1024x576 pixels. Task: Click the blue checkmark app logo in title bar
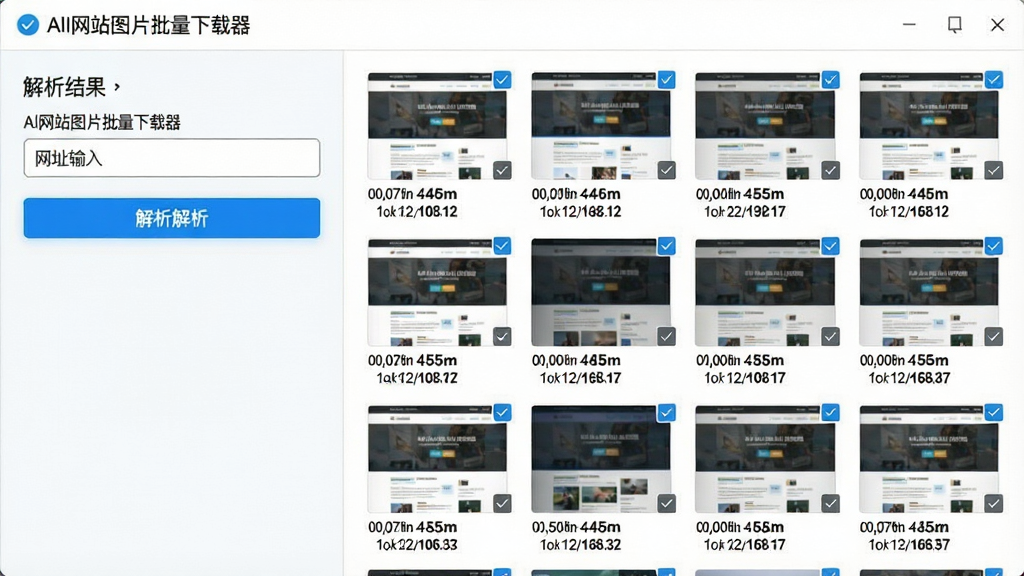coord(28,25)
